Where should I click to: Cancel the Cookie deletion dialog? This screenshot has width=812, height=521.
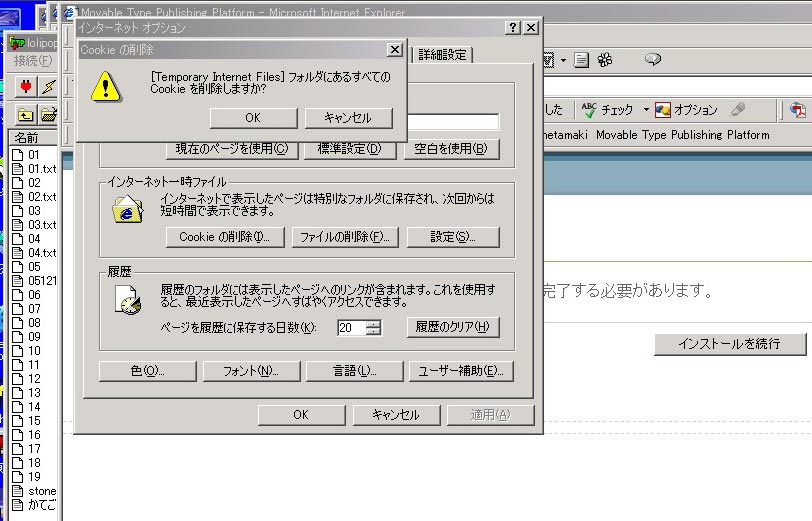pyautogui.click(x=347, y=117)
